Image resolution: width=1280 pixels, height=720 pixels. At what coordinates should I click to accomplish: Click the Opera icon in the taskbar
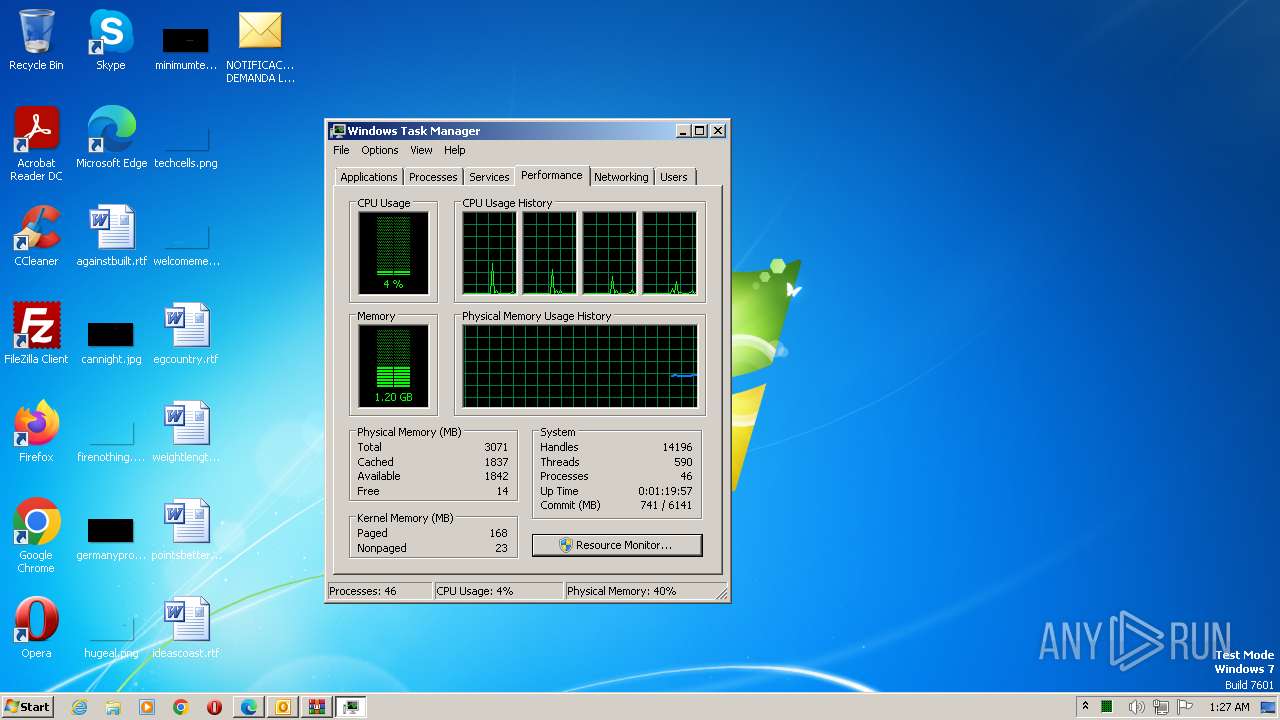(214, 707)
